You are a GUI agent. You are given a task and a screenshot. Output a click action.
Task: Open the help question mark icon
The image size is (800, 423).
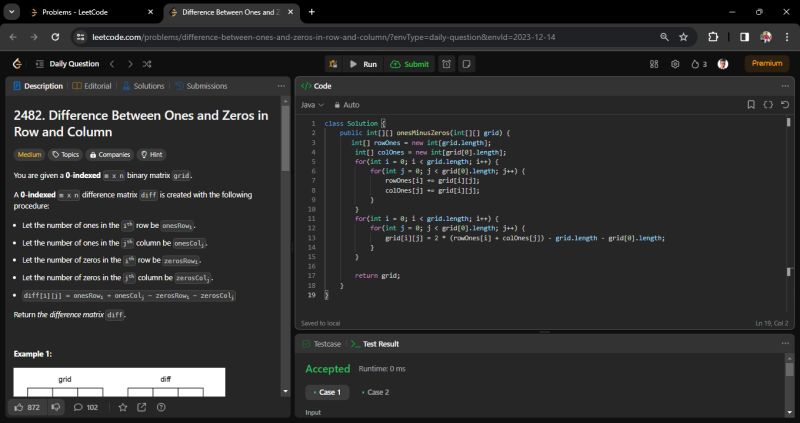point(161,407)
